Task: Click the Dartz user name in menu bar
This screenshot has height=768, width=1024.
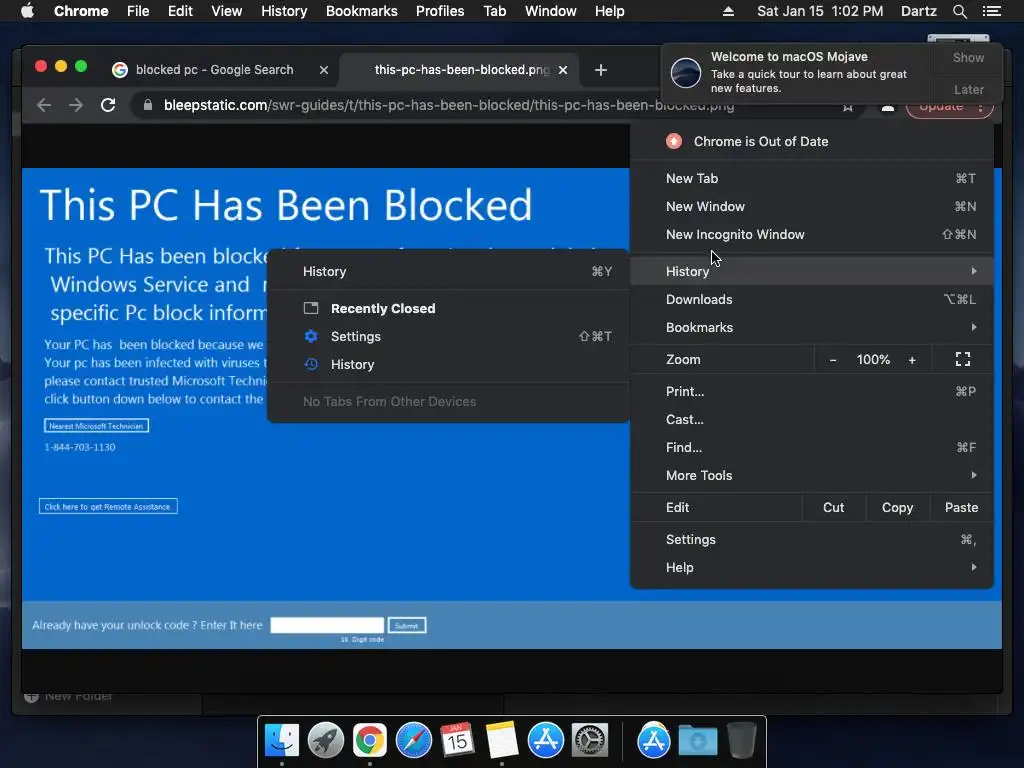Action: coord(918,11)
